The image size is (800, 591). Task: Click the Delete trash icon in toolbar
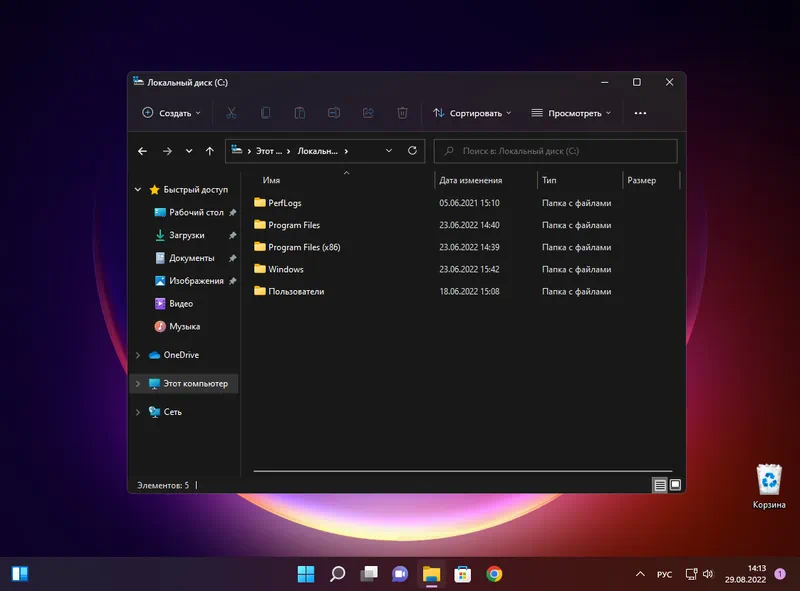coord(402,113)
